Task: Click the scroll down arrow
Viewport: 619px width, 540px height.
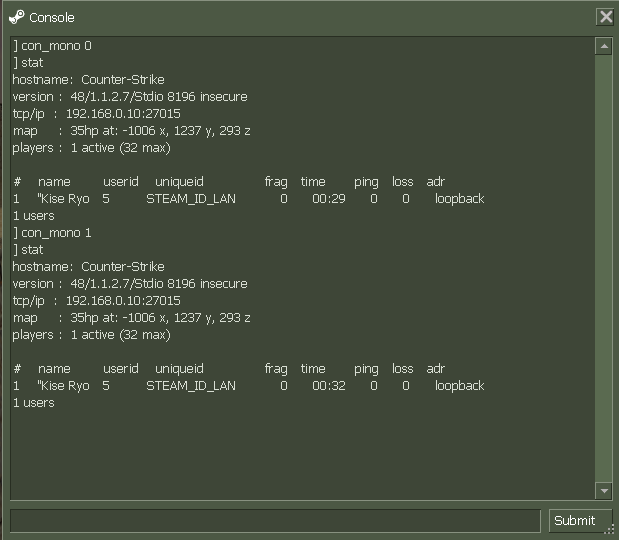Action: [x=604, y=491]
